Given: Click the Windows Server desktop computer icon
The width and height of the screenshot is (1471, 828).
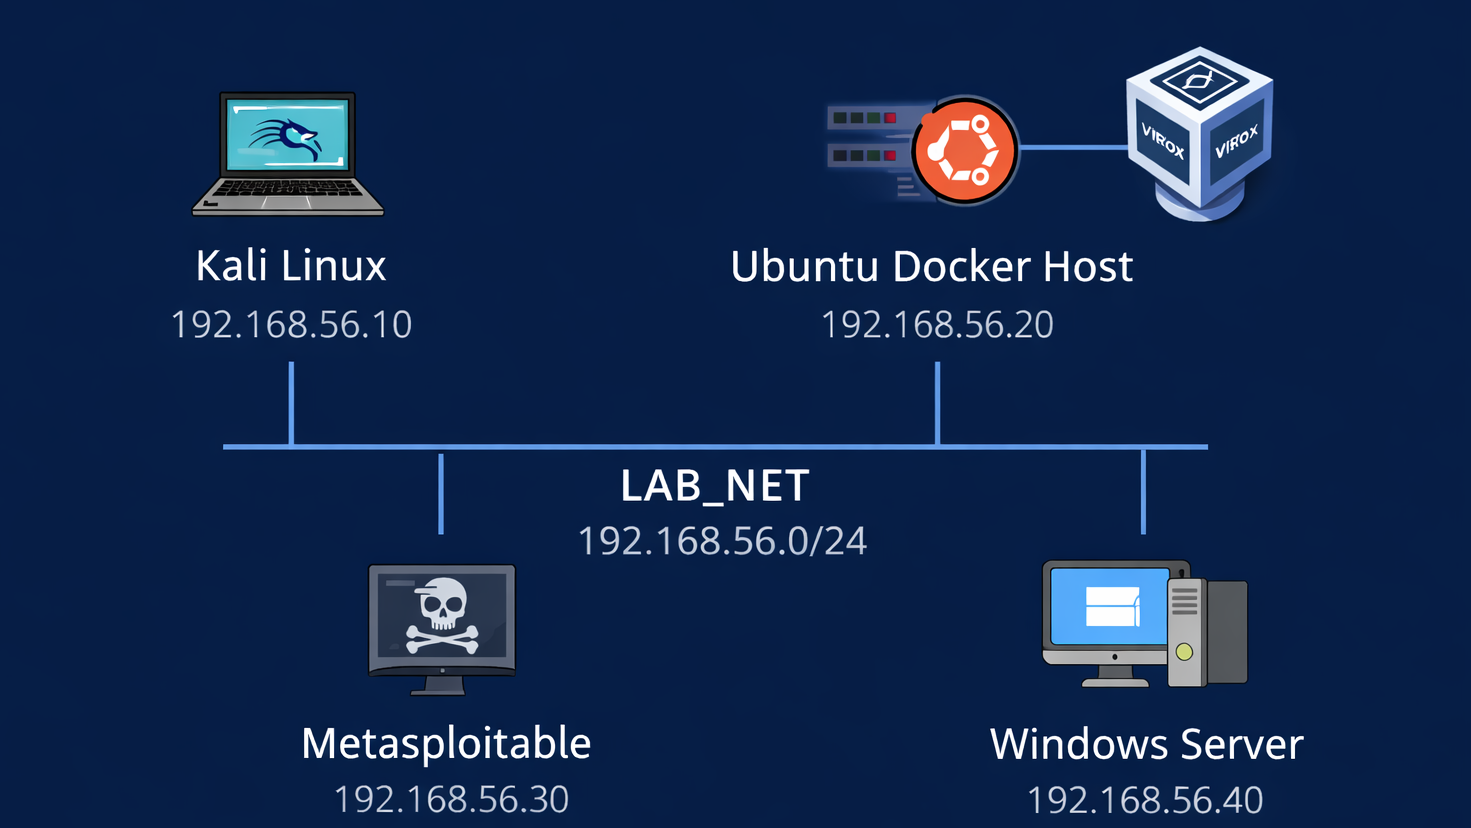Looking at the screenshot, I should pos(1145,623).
